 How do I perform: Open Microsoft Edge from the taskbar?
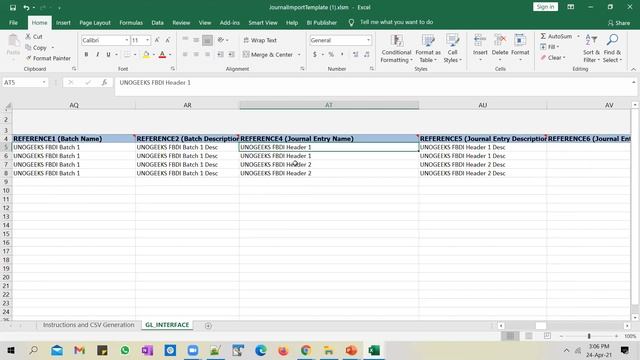pyautogui.click(x=261, y=350)
